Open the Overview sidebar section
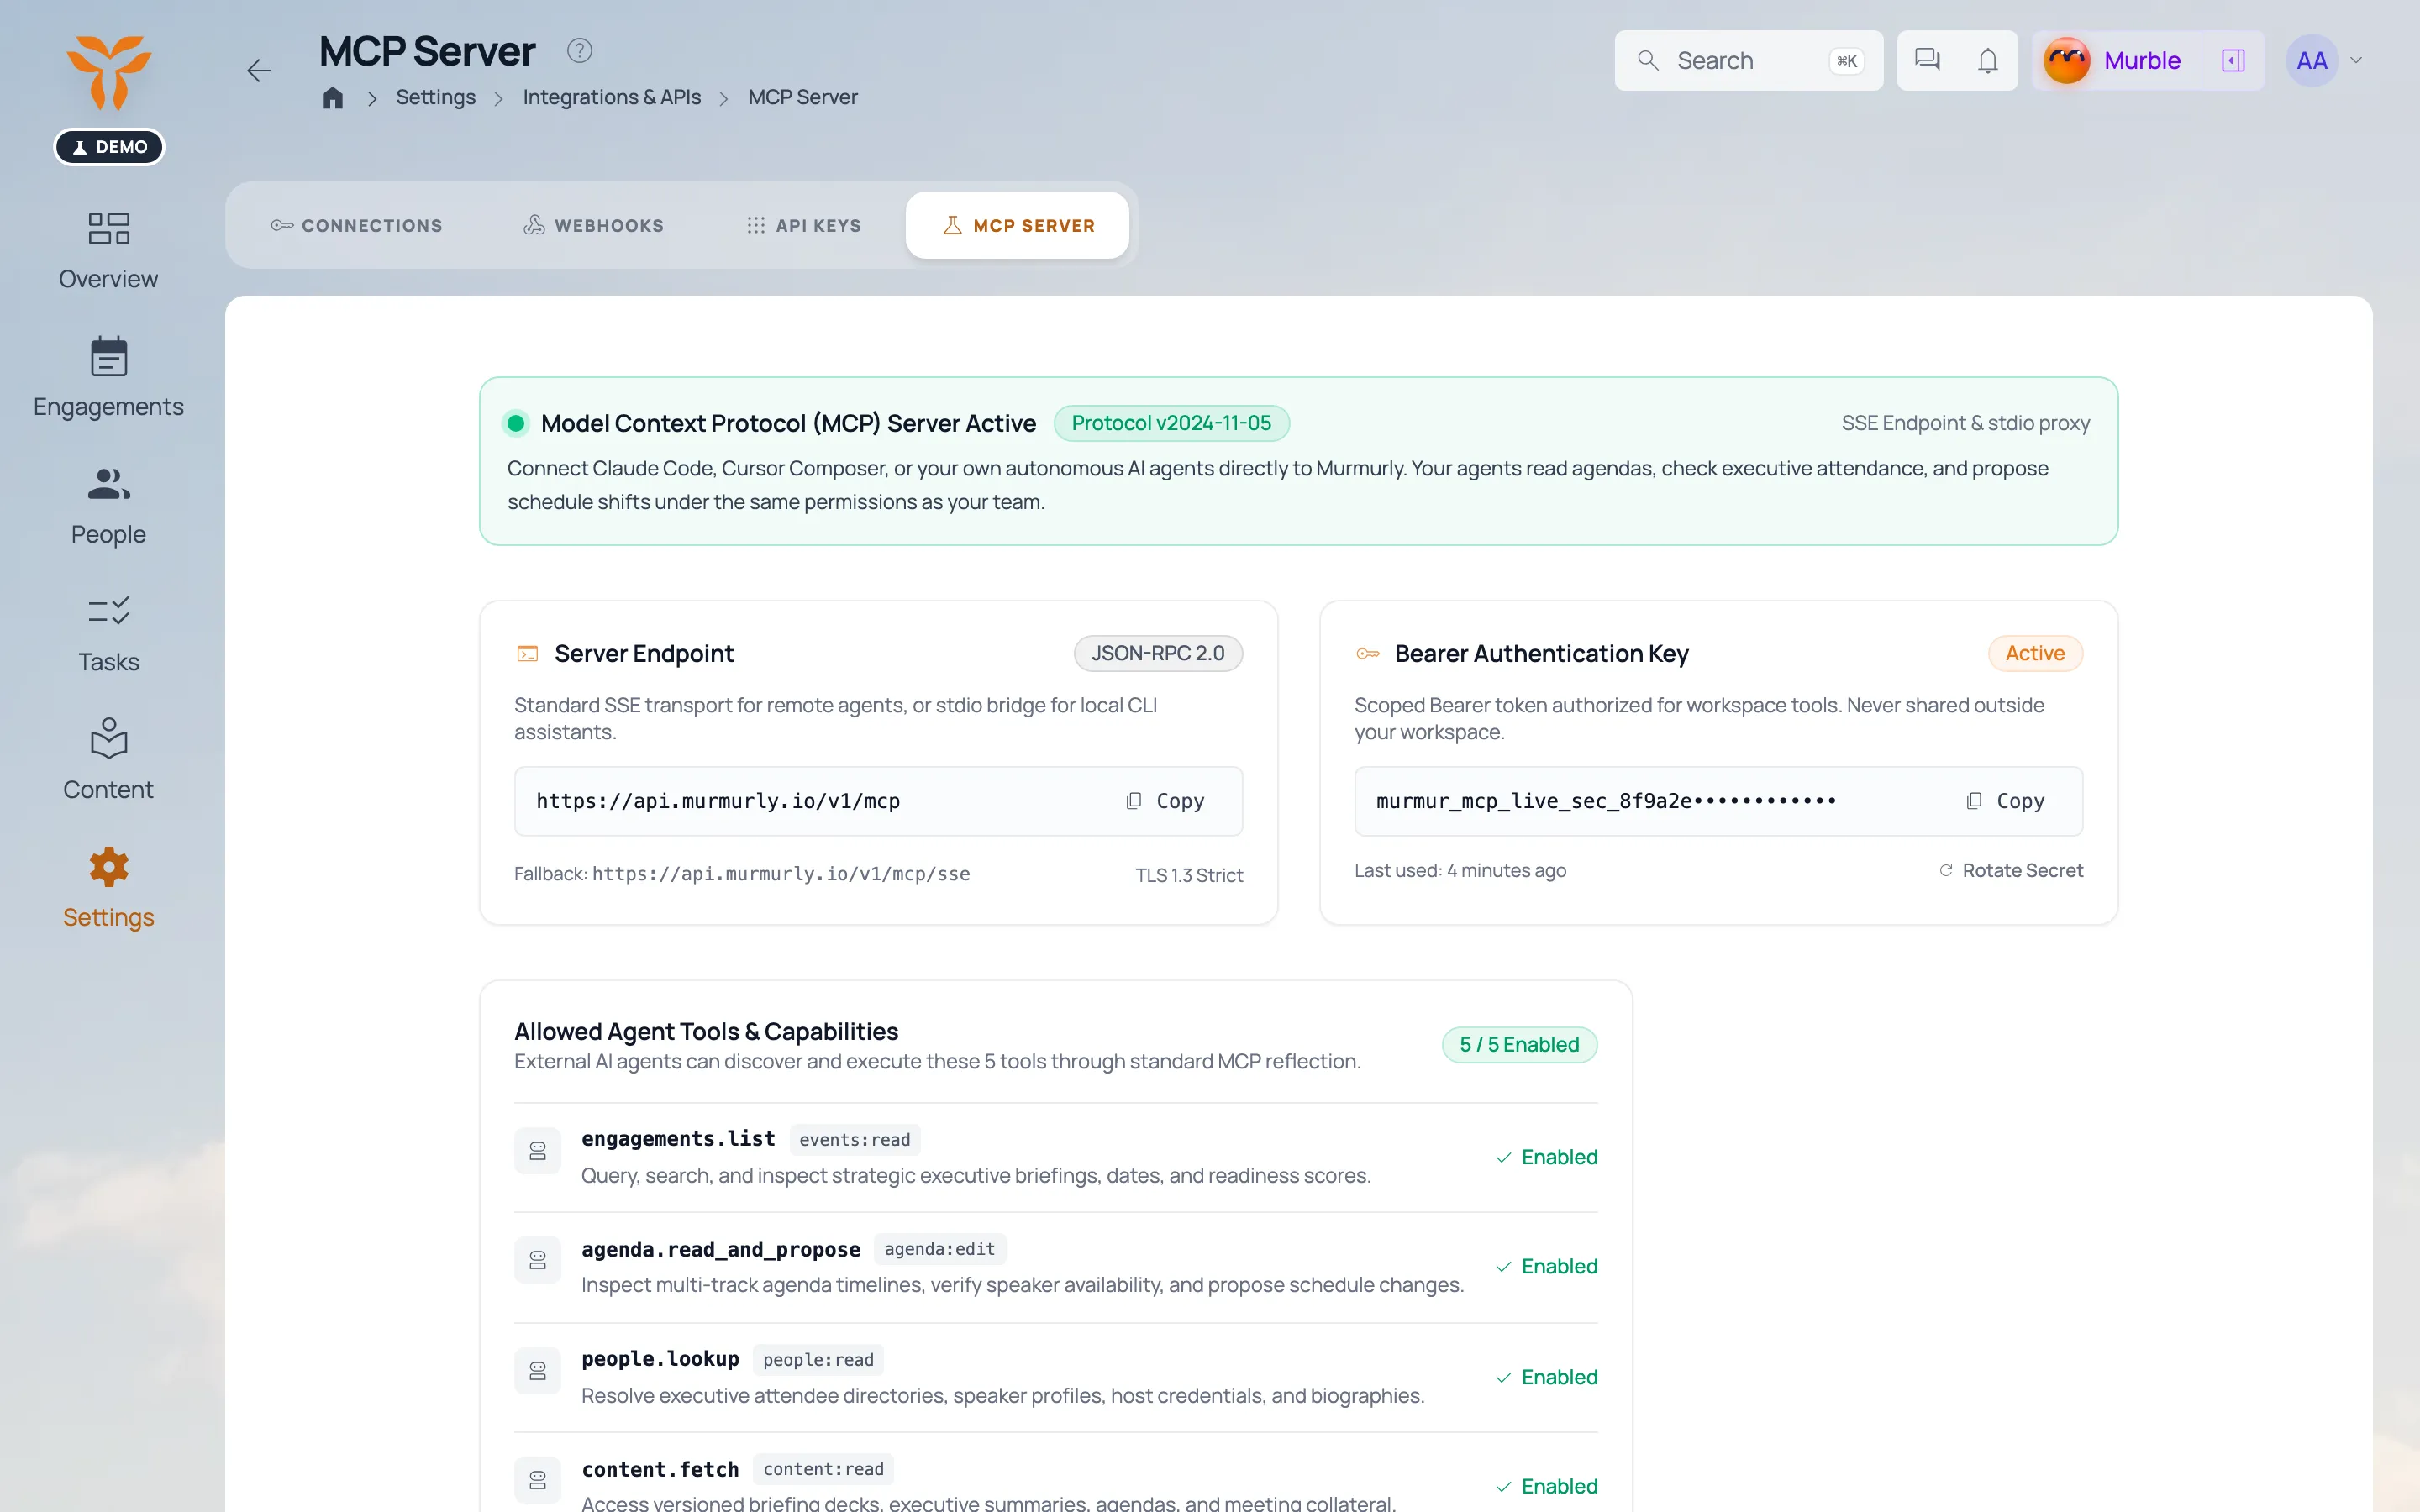 108,250
